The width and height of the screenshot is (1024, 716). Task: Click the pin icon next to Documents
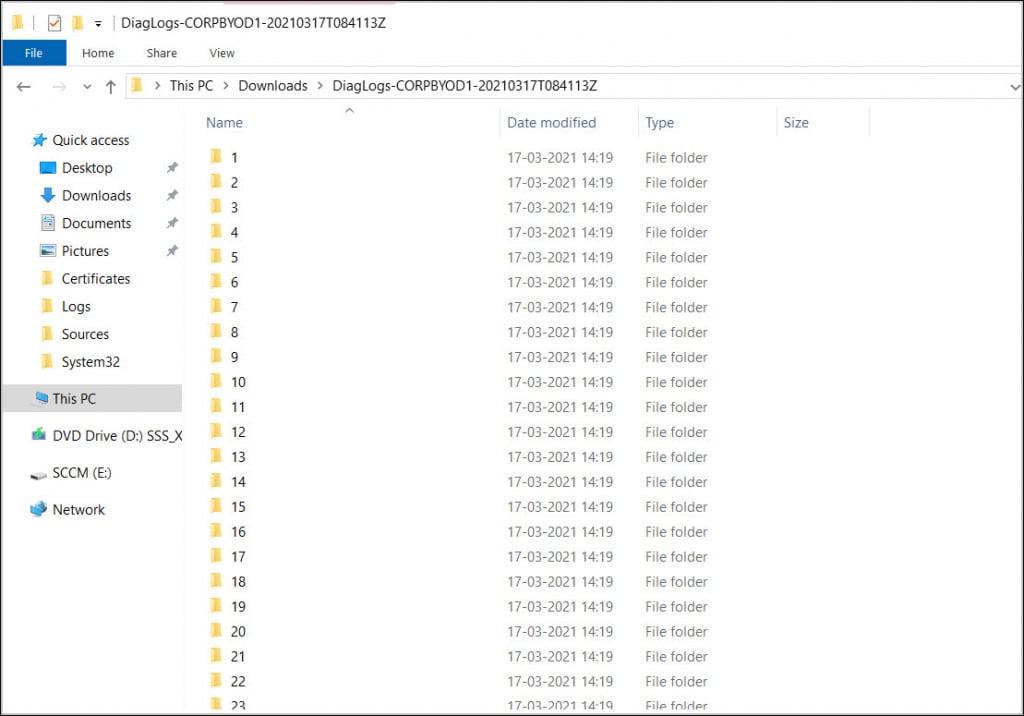172,223
